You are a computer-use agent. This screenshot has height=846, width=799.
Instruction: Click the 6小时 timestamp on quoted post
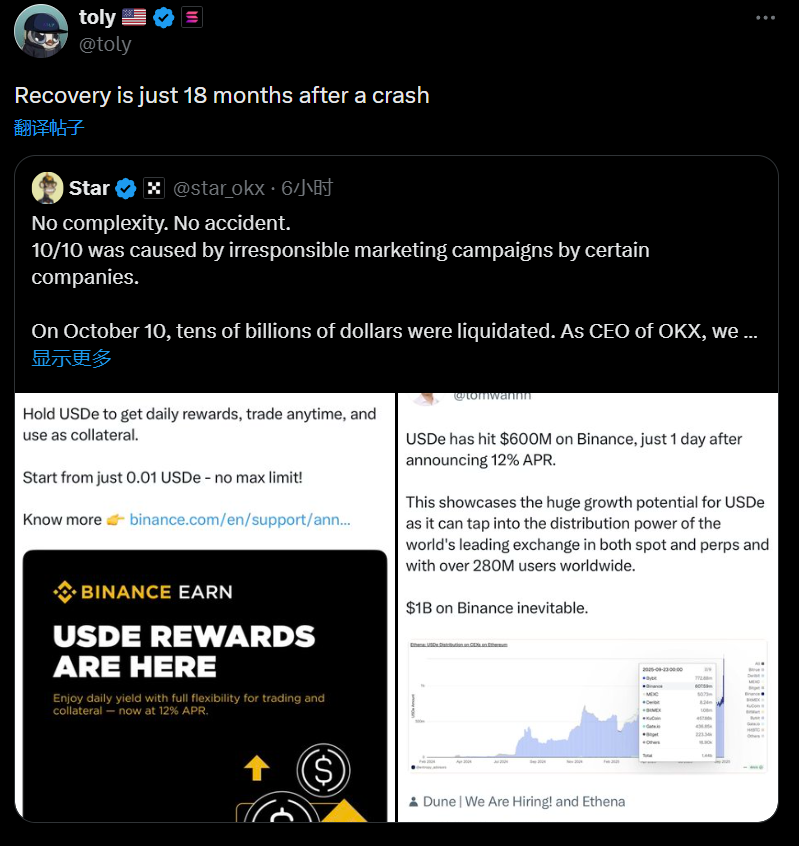click(x=307, y=188)
